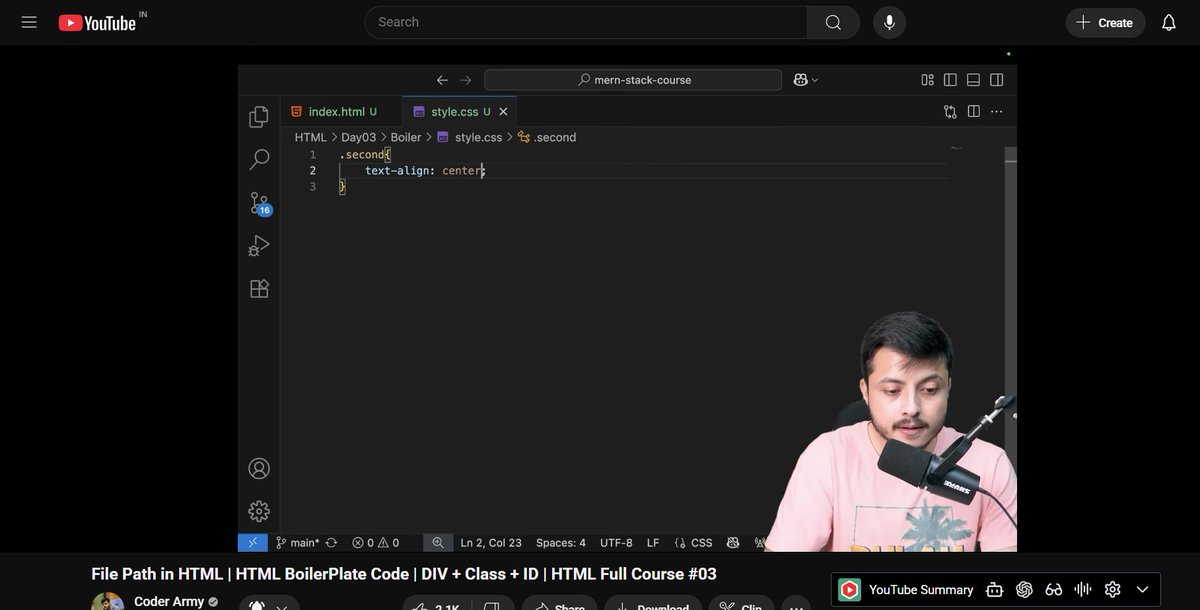
Task: Click the Create button on YouTube
Action: pyautogui.click(x=1105, y=21)
